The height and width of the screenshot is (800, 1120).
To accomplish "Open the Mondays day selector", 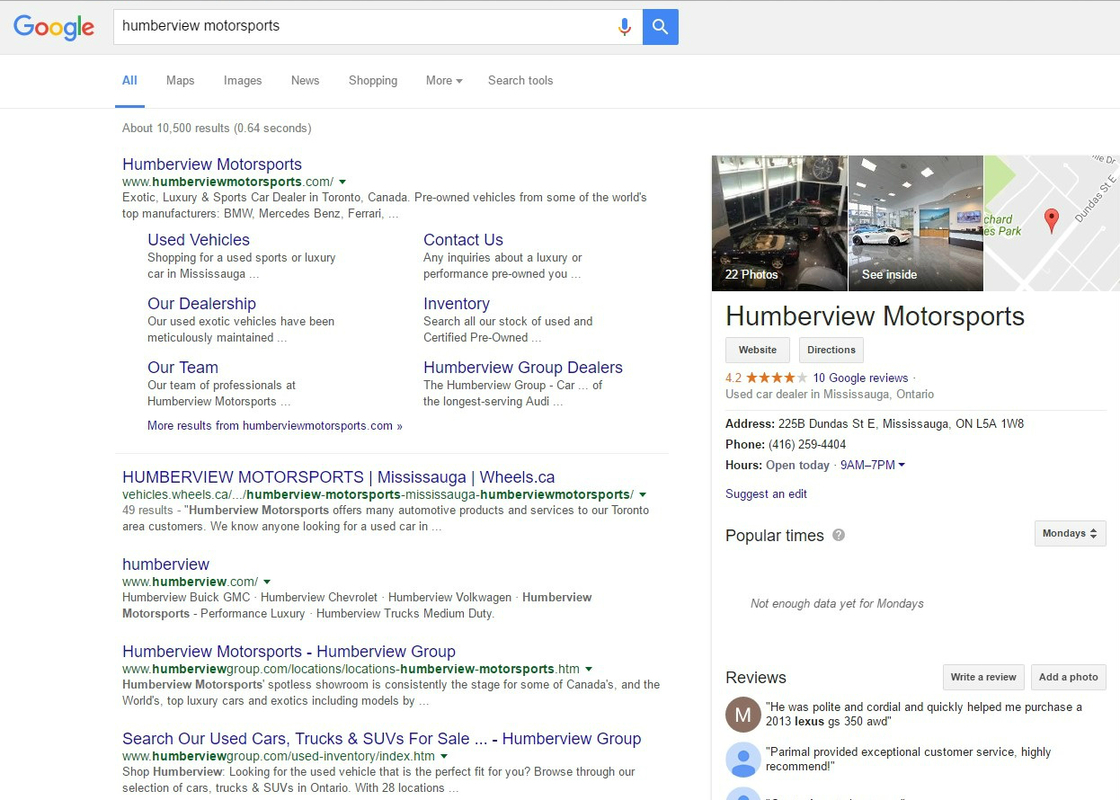I will coord(1070,534).
